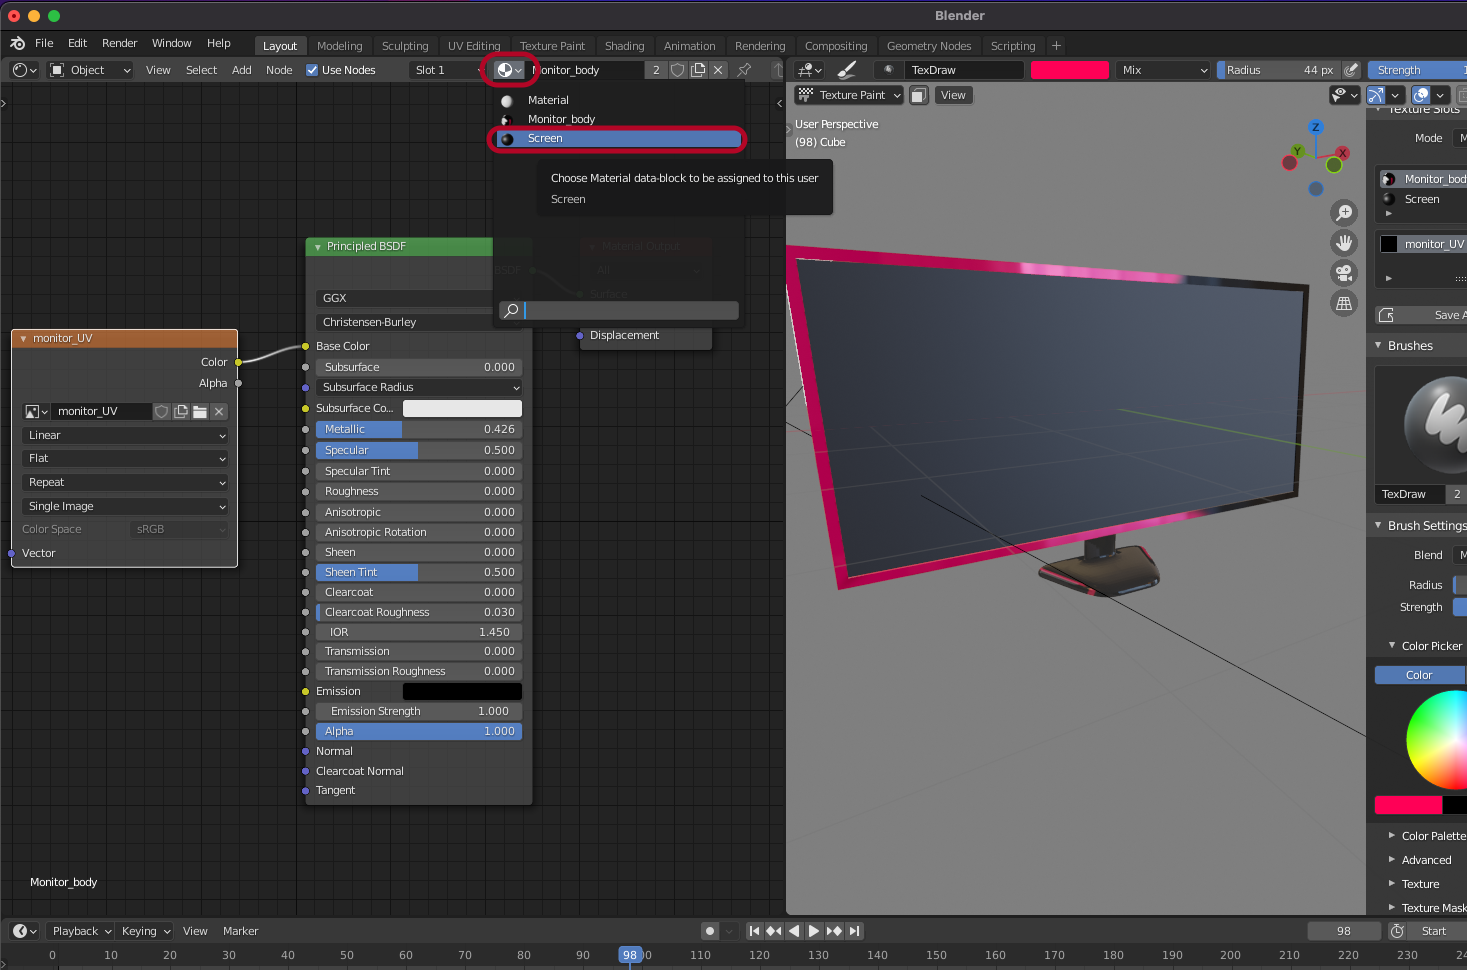The height and width of the screenshot is (970, 1467).
Task: Click the View button in viewport header
Action: pos(953,95)
